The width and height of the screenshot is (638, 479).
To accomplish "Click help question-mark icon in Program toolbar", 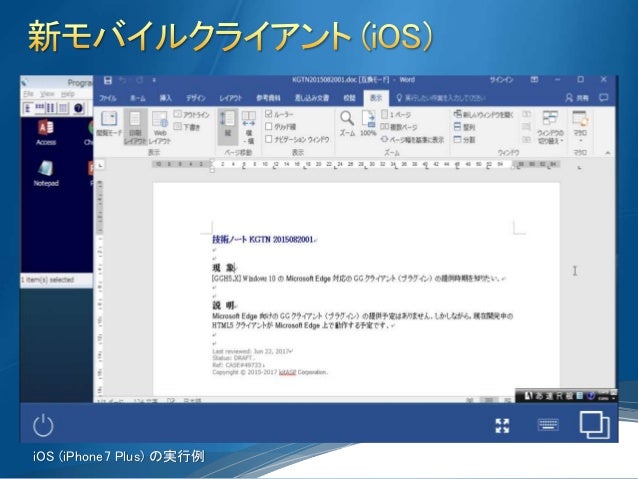I will (x=79, y=108).
